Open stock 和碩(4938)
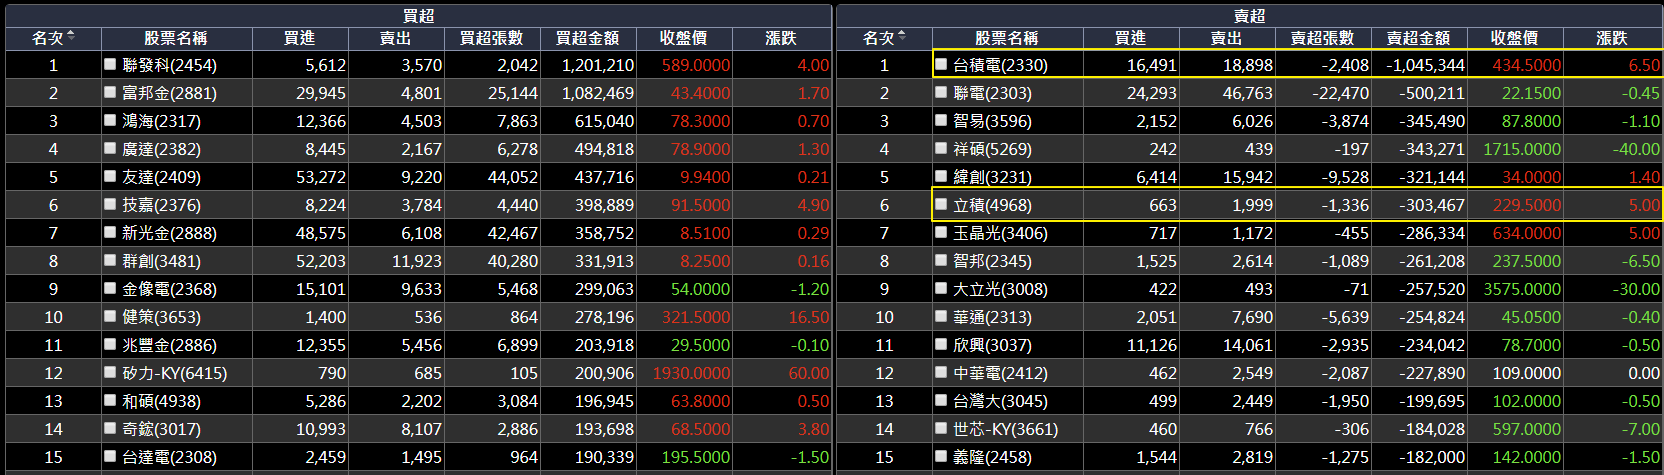Screen dimensions: 1664x475 tap(161, 401)
